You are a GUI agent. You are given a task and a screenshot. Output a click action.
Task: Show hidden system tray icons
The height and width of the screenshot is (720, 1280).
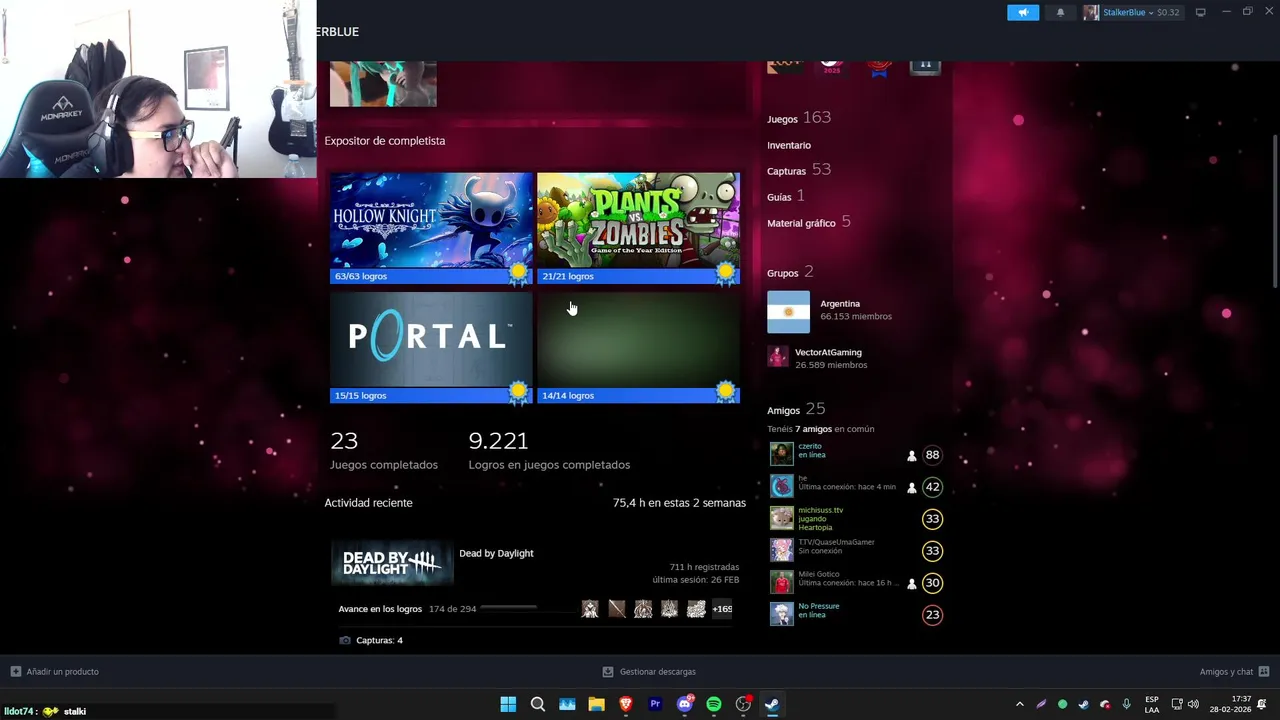1019,704
